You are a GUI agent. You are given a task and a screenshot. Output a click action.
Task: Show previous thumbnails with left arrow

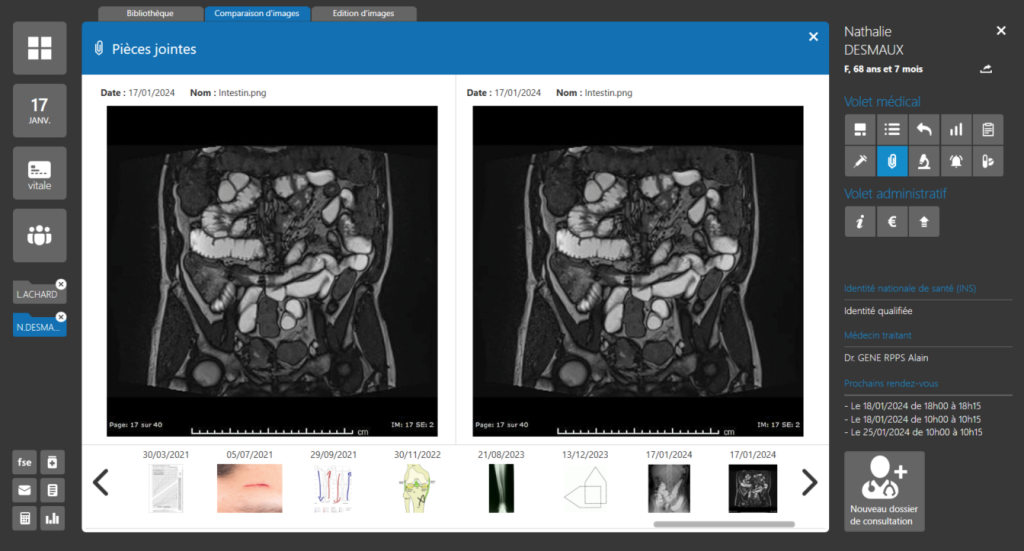coord(101,483)
